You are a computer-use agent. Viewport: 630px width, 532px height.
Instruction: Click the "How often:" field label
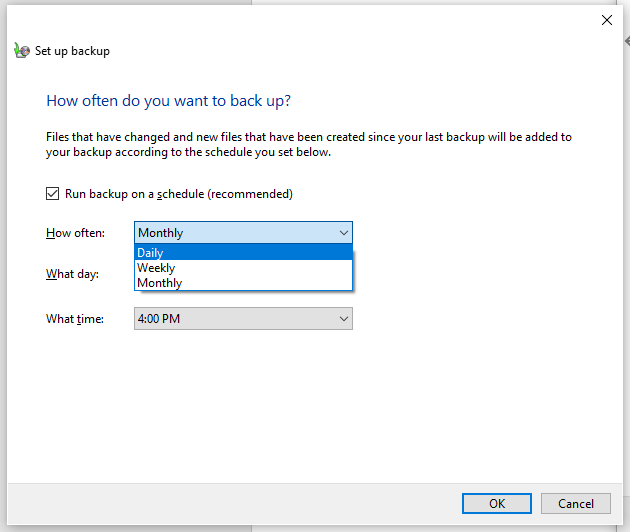[x=75, y=233]
